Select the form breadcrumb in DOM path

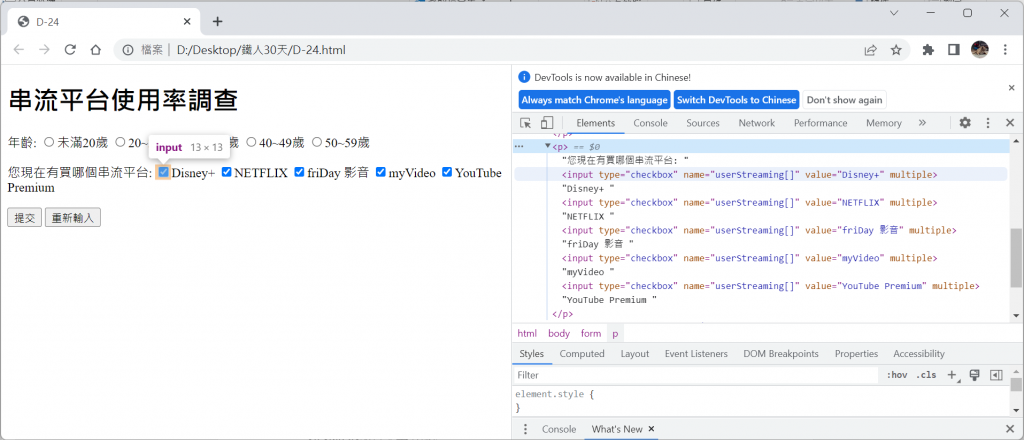591,333
